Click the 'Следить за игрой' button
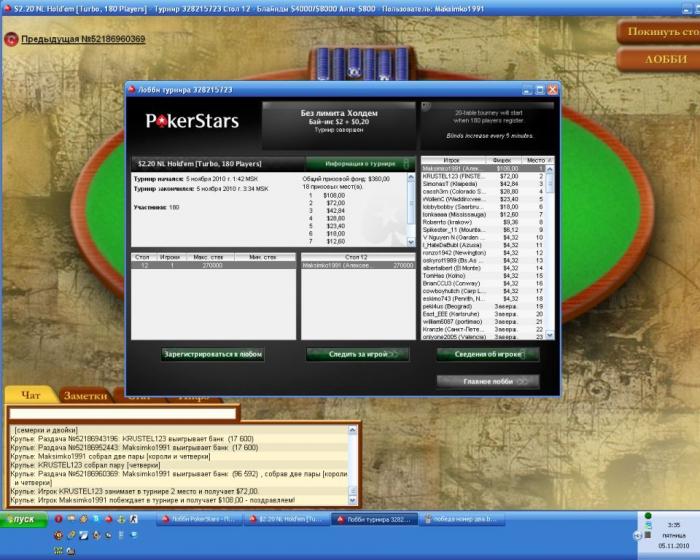 358,355
